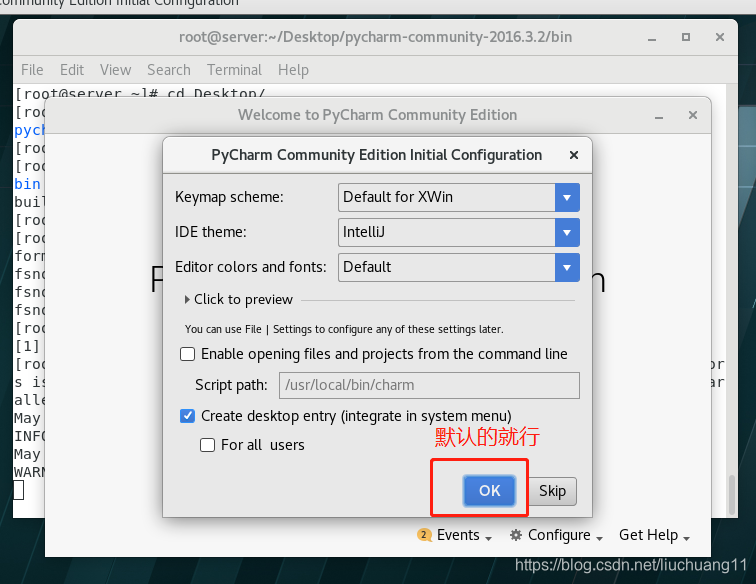Image resolution: width=756 pixels, height=584 pixels.
Task: Open Events menu on Welcome window
Action: point(455,535)
